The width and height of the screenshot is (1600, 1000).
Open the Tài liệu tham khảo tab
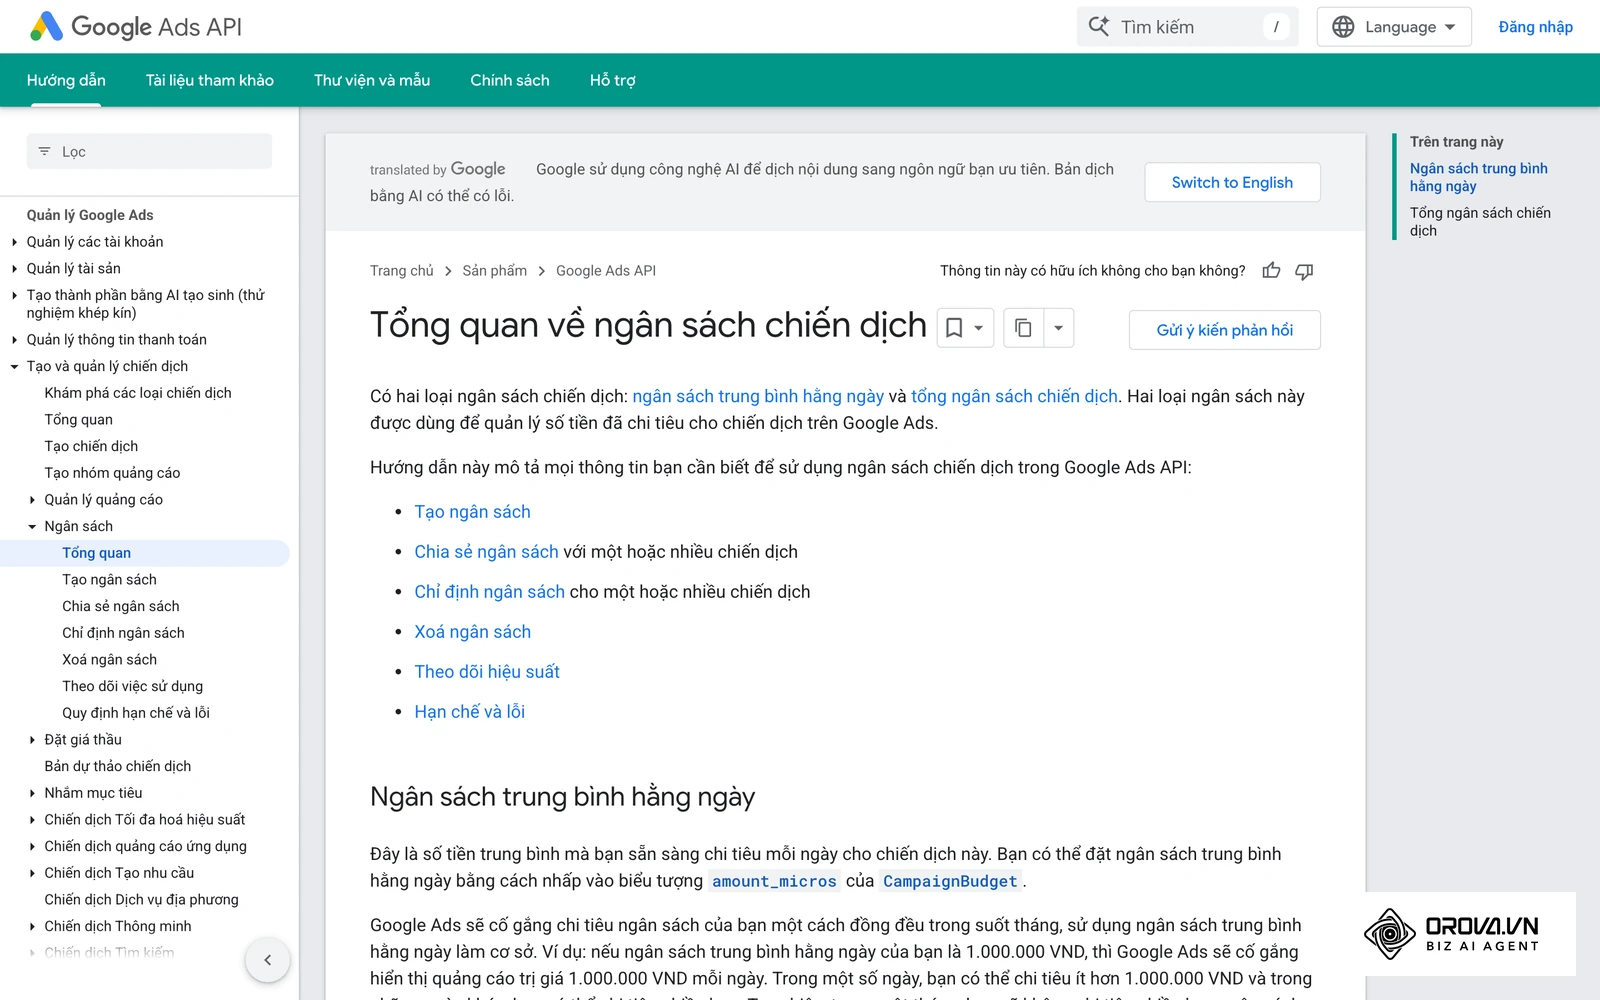coord(210,80)
